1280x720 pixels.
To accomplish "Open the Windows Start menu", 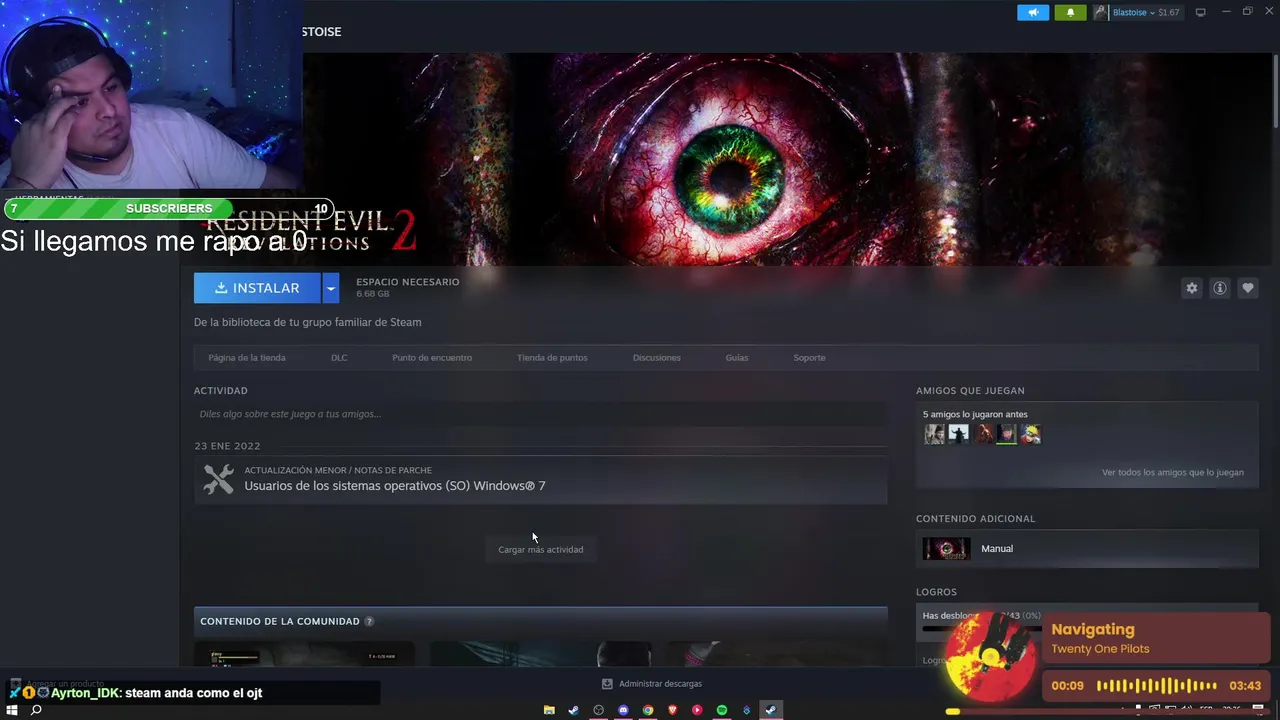I will point(12,710).
